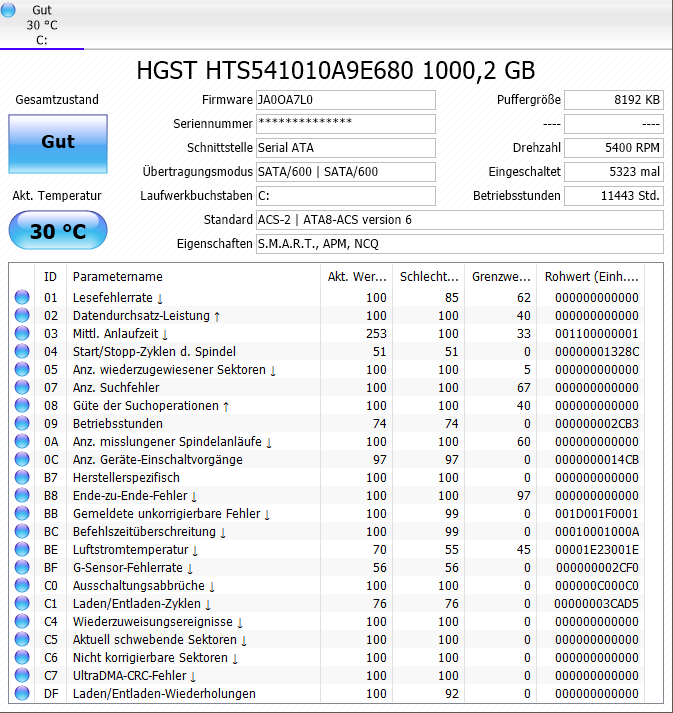Screen dimensions: 673x713
Task: Click status orb for Laden/Entladen-Zyklen row
Action: point(22,603)
